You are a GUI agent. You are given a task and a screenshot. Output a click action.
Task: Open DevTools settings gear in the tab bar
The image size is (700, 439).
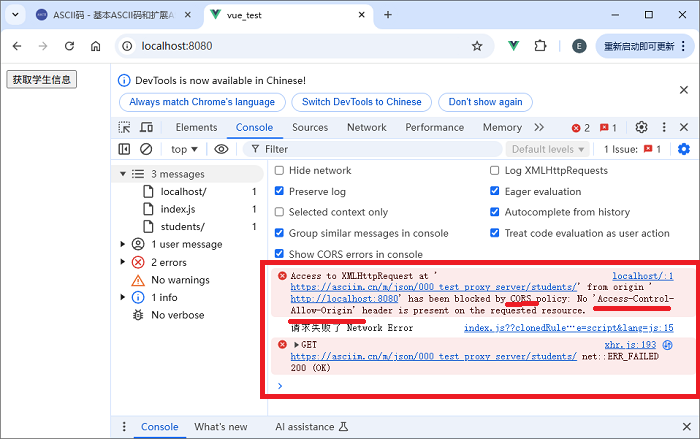(x=641, y=128)
